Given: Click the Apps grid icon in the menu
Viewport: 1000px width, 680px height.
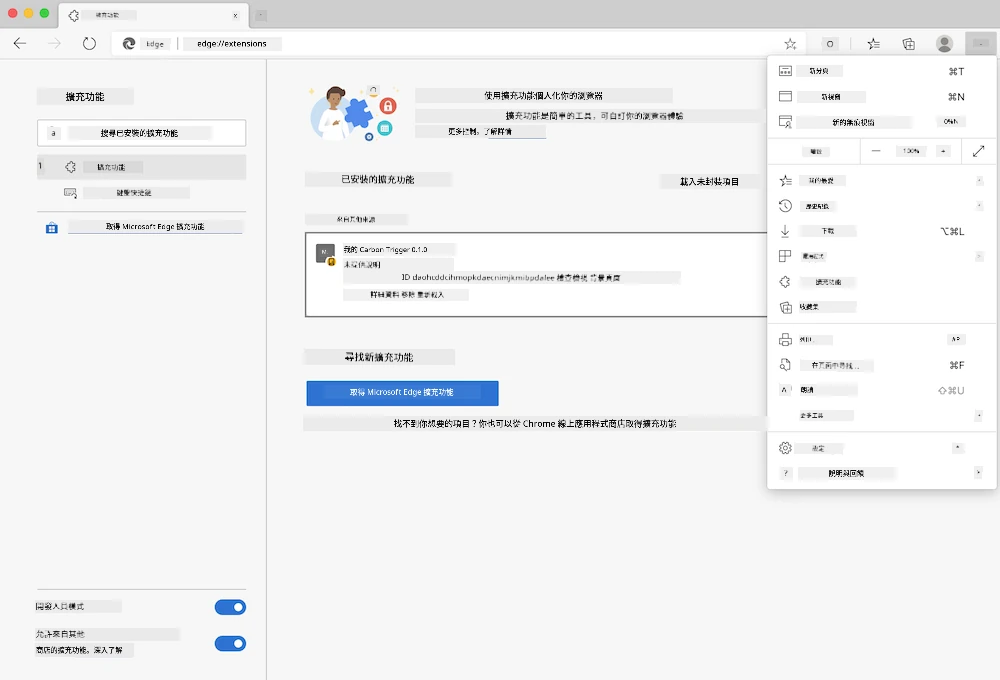Looking at the screenshot, I should pyautogui.click(x=785, y=256).
